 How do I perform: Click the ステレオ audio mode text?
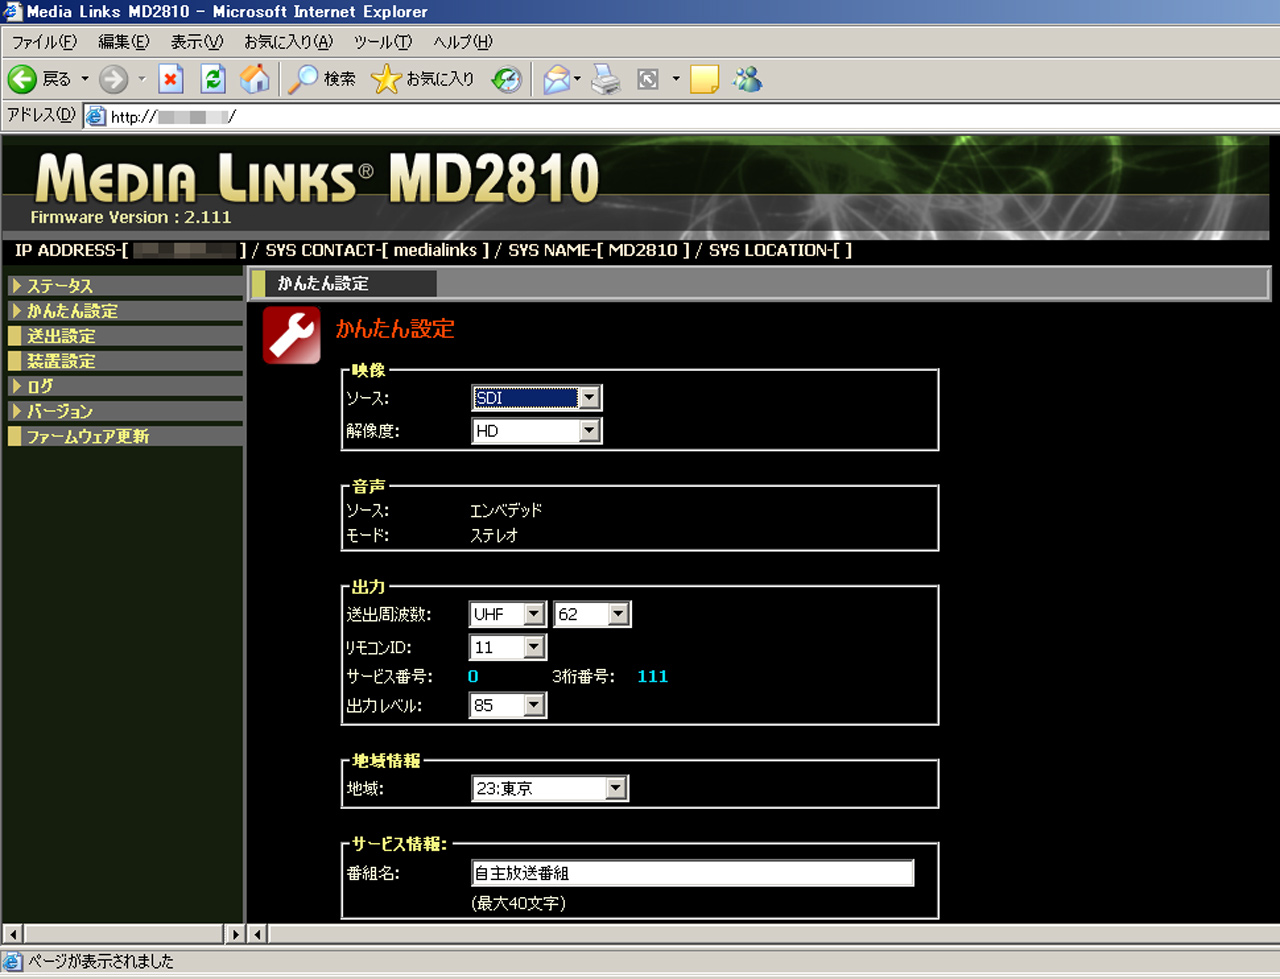click(x=494, y=535)
